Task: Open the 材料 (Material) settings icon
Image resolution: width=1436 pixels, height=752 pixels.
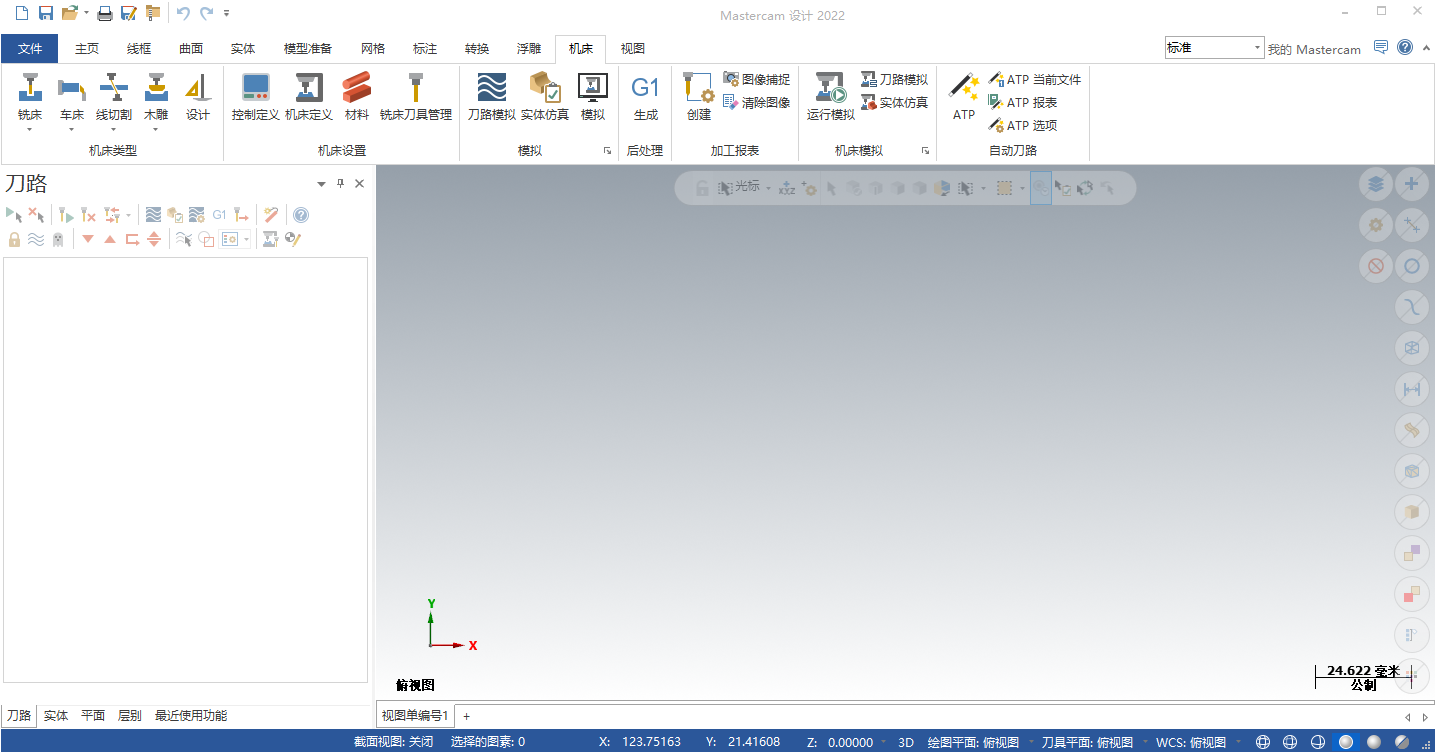Action: click(356, 95)
